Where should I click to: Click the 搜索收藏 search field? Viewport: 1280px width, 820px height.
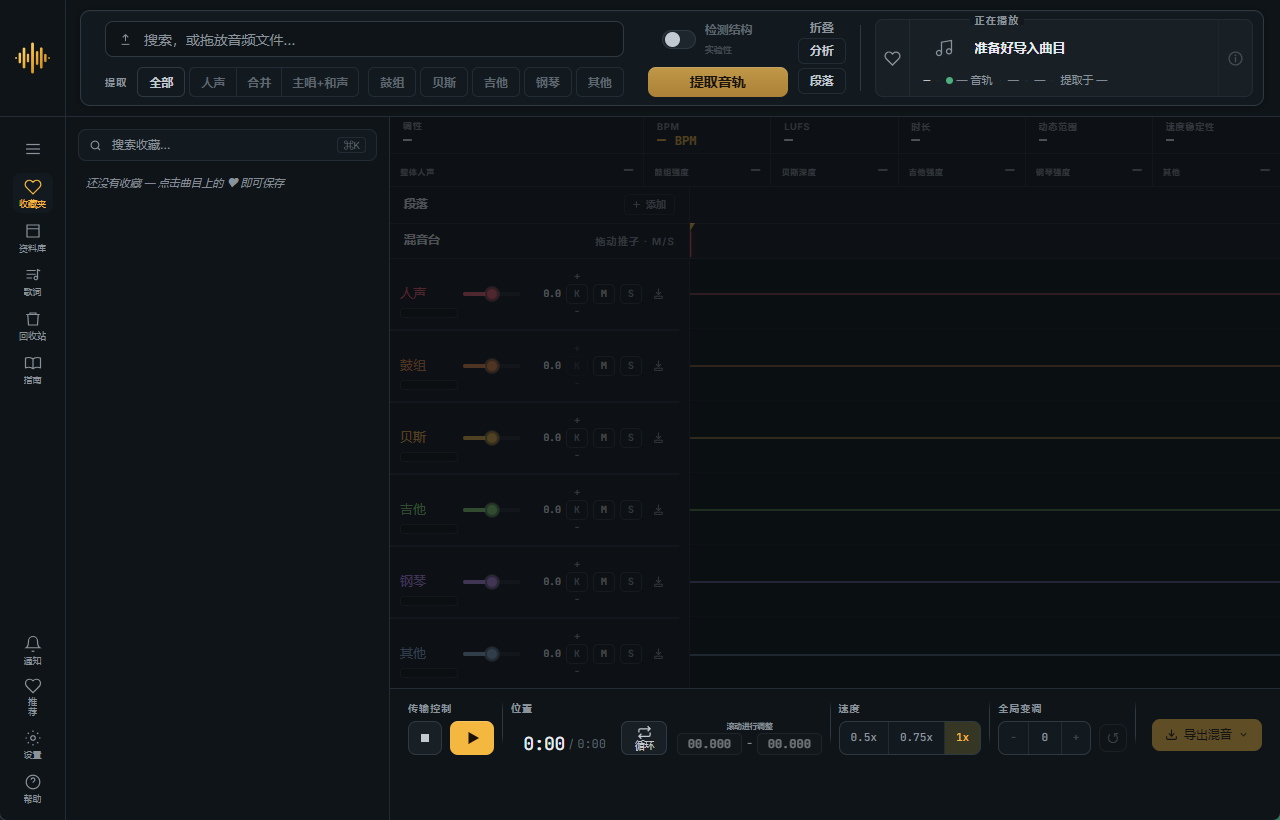point(227,145)
